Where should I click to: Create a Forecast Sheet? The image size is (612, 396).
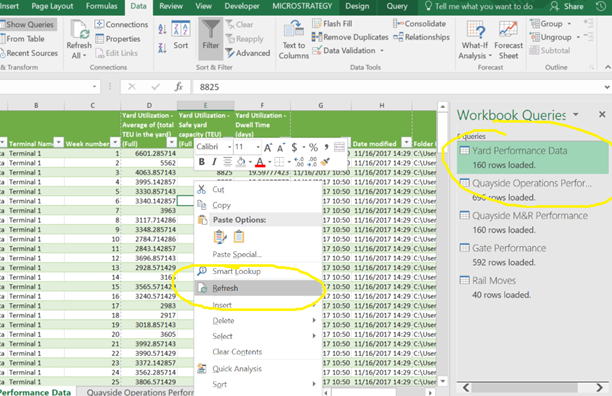pos(508,39)
